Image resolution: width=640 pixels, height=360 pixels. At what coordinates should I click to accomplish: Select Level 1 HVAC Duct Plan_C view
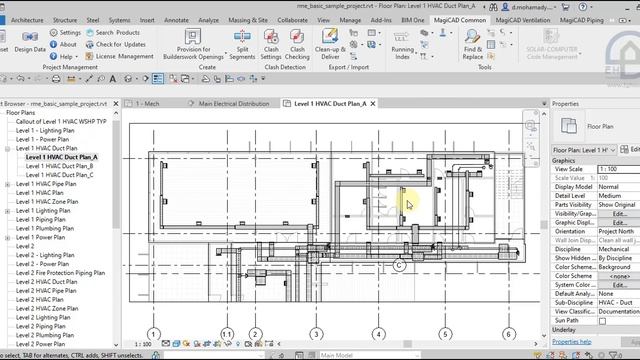[x=59, y=175]
